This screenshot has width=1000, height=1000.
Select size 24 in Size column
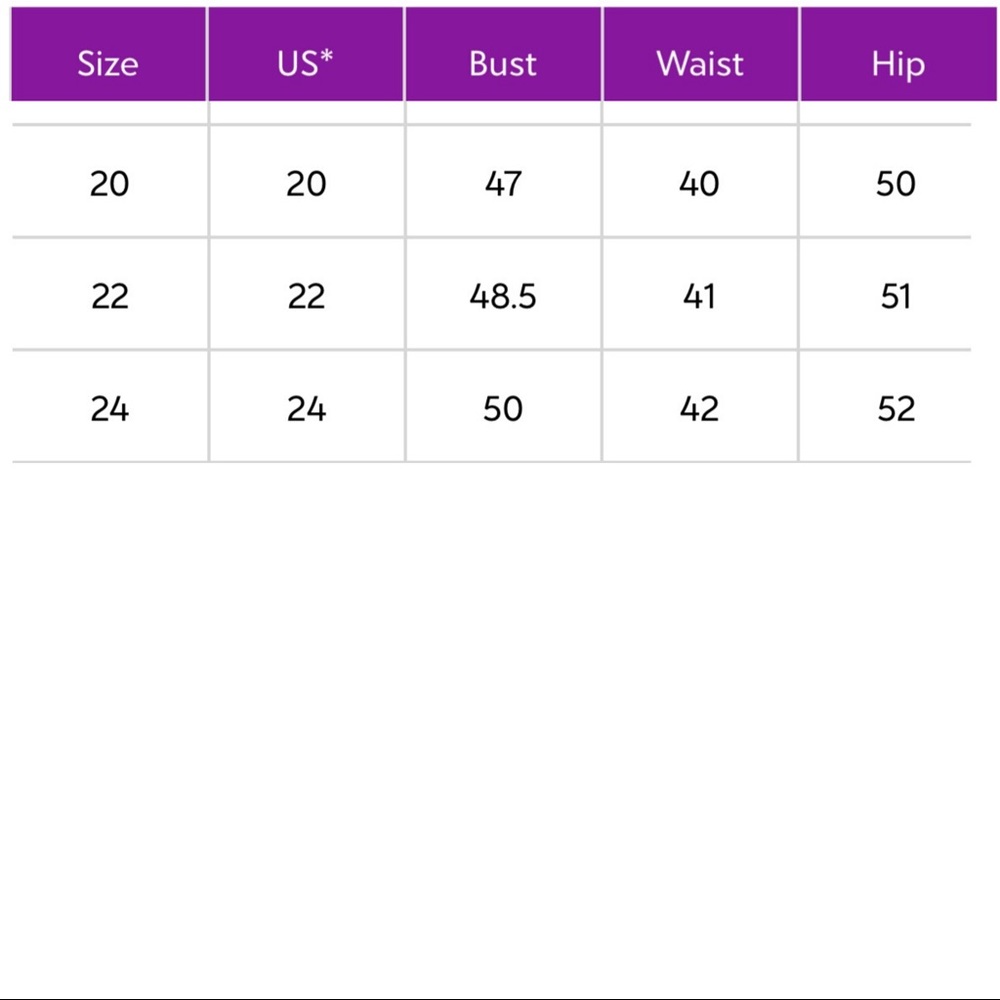[x=109, y=409]
